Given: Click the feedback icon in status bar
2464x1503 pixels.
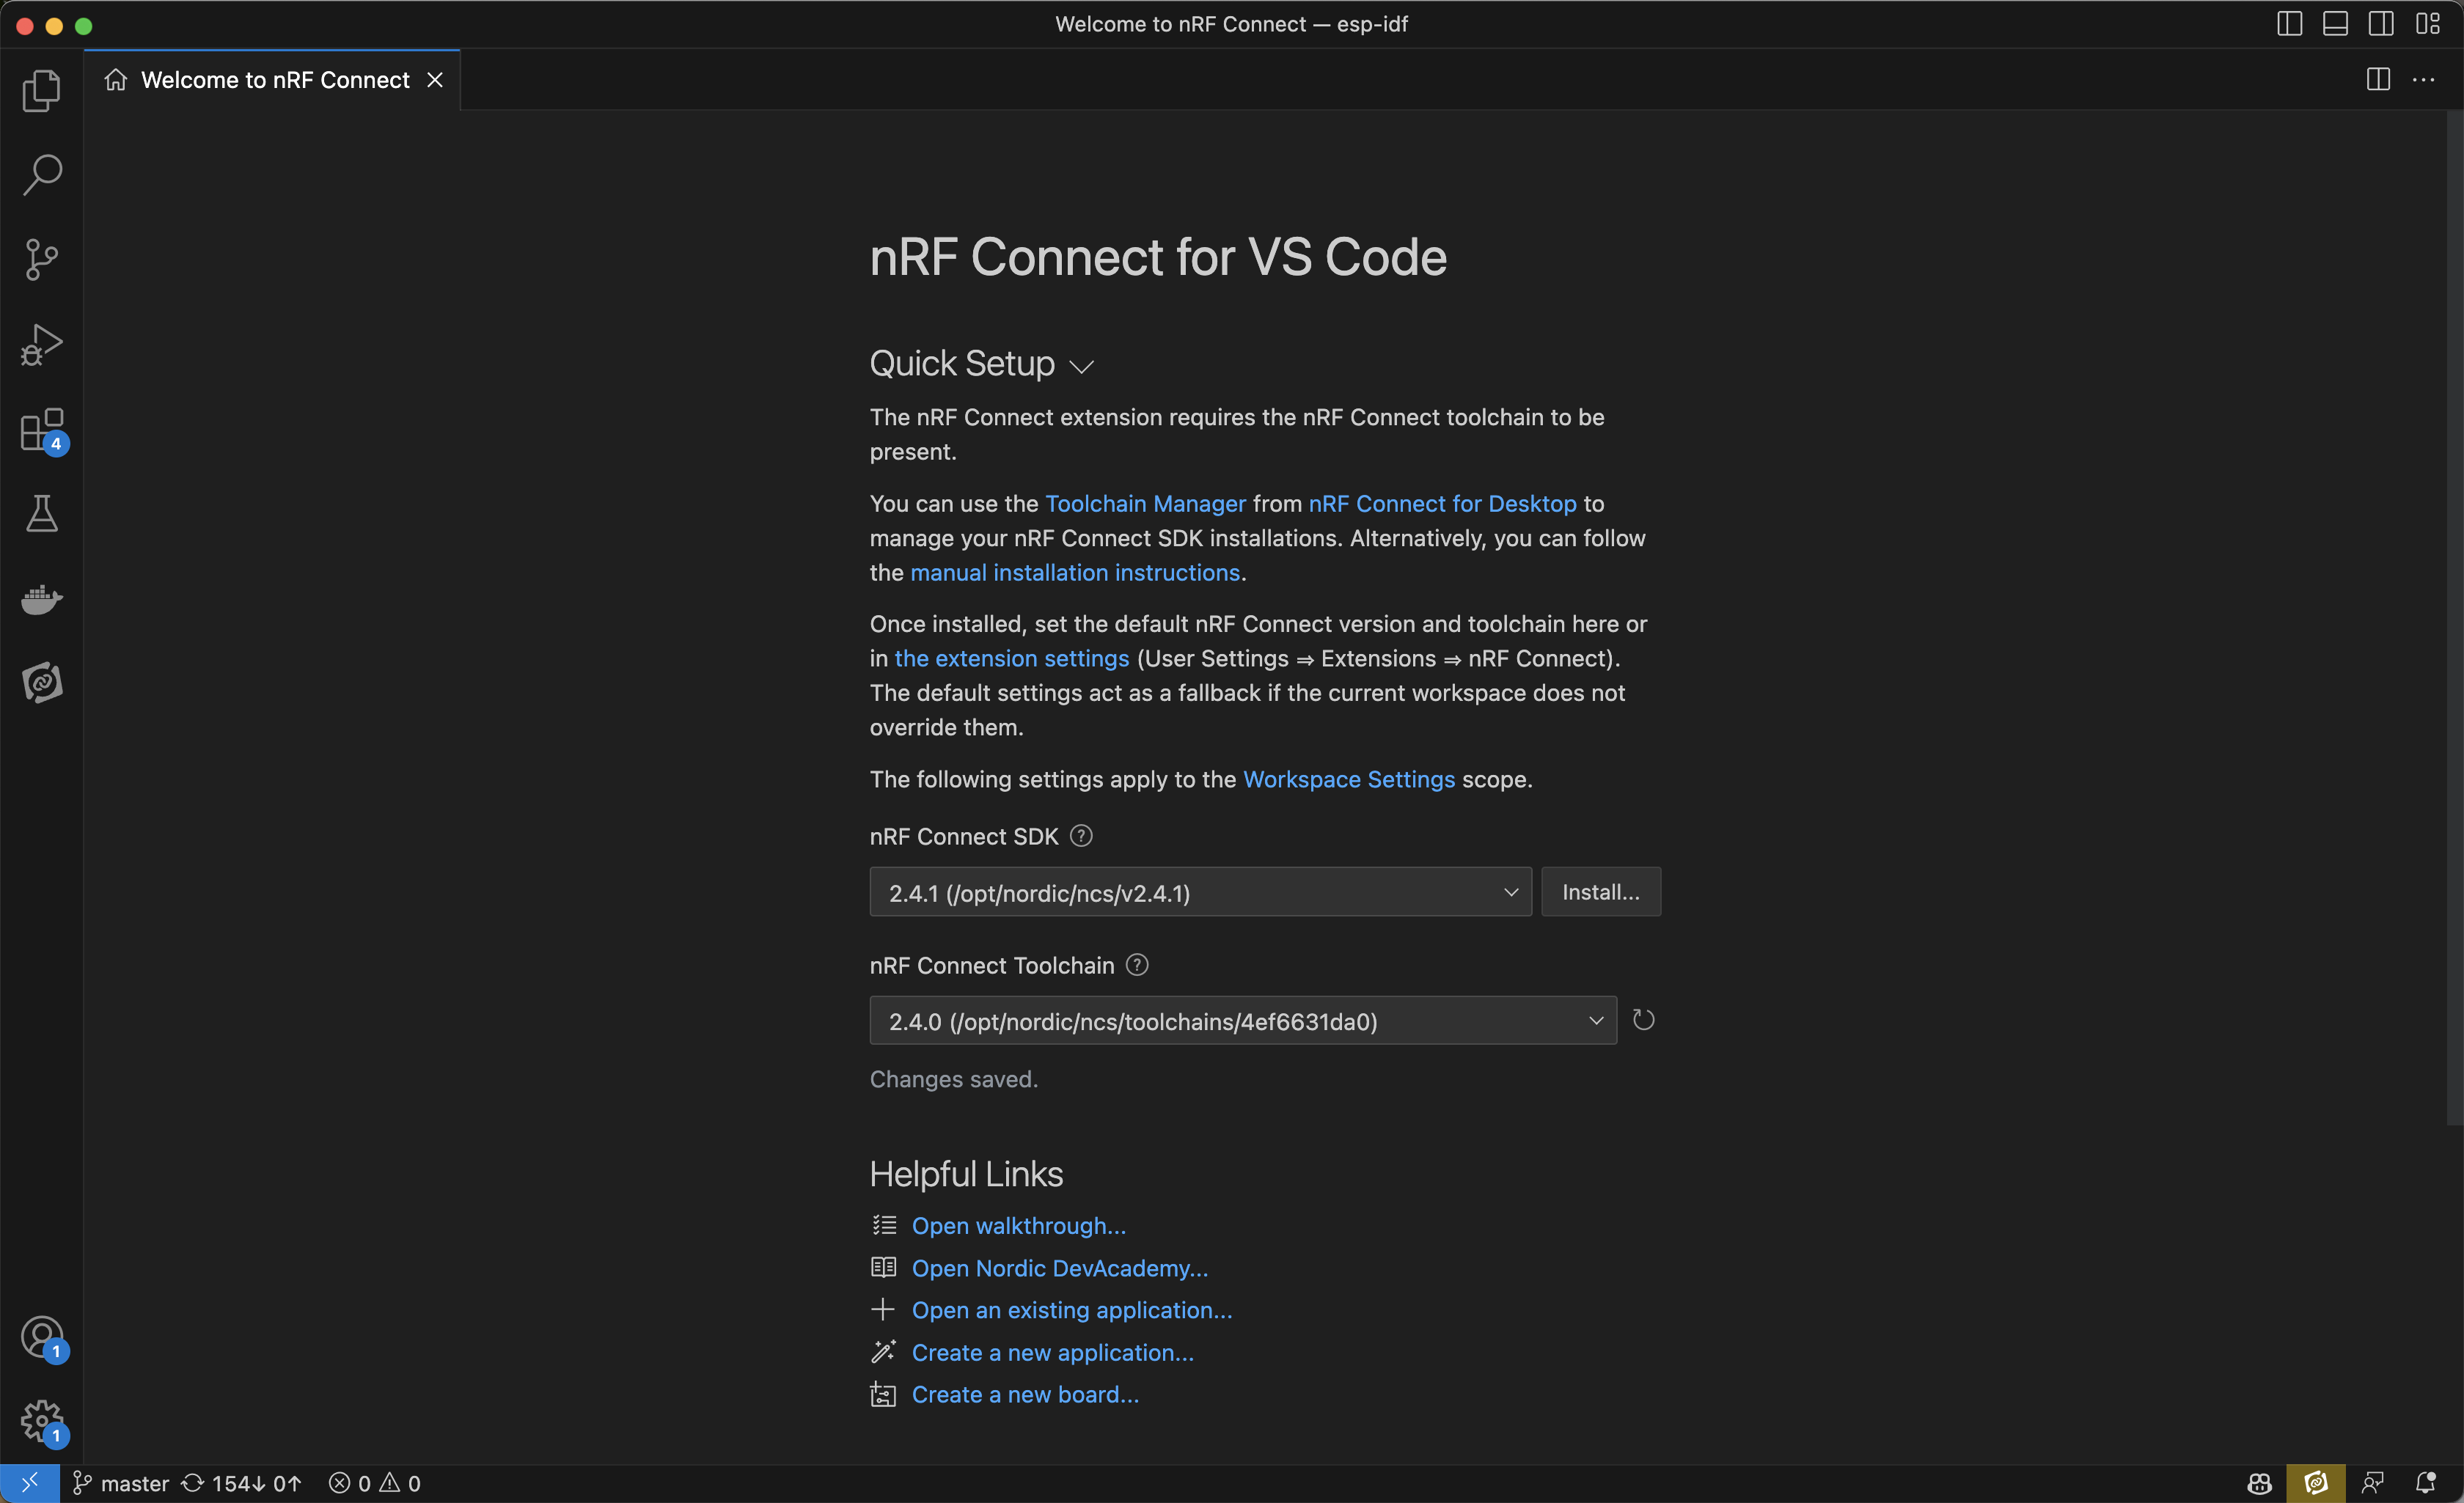Looking at the screenshot, I should (x=2372, y=1483).
